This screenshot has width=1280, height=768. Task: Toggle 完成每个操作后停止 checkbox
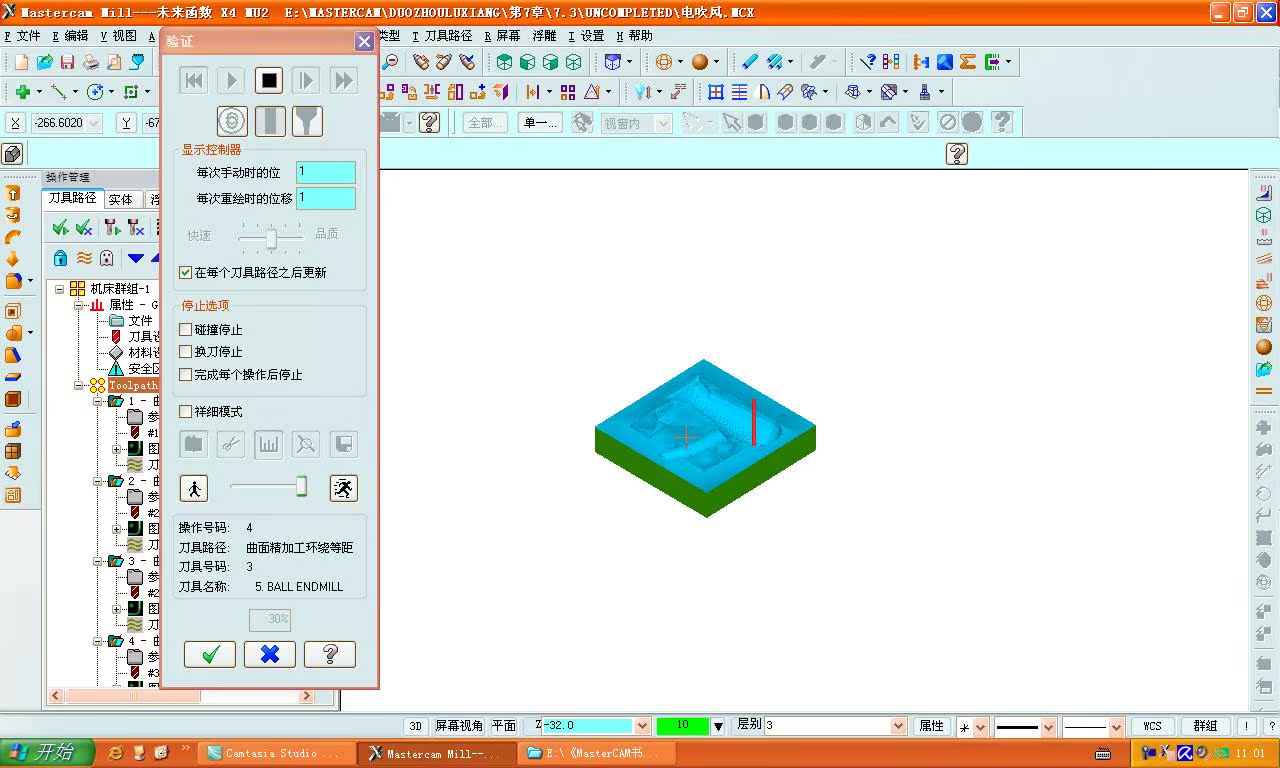[186, 374]
